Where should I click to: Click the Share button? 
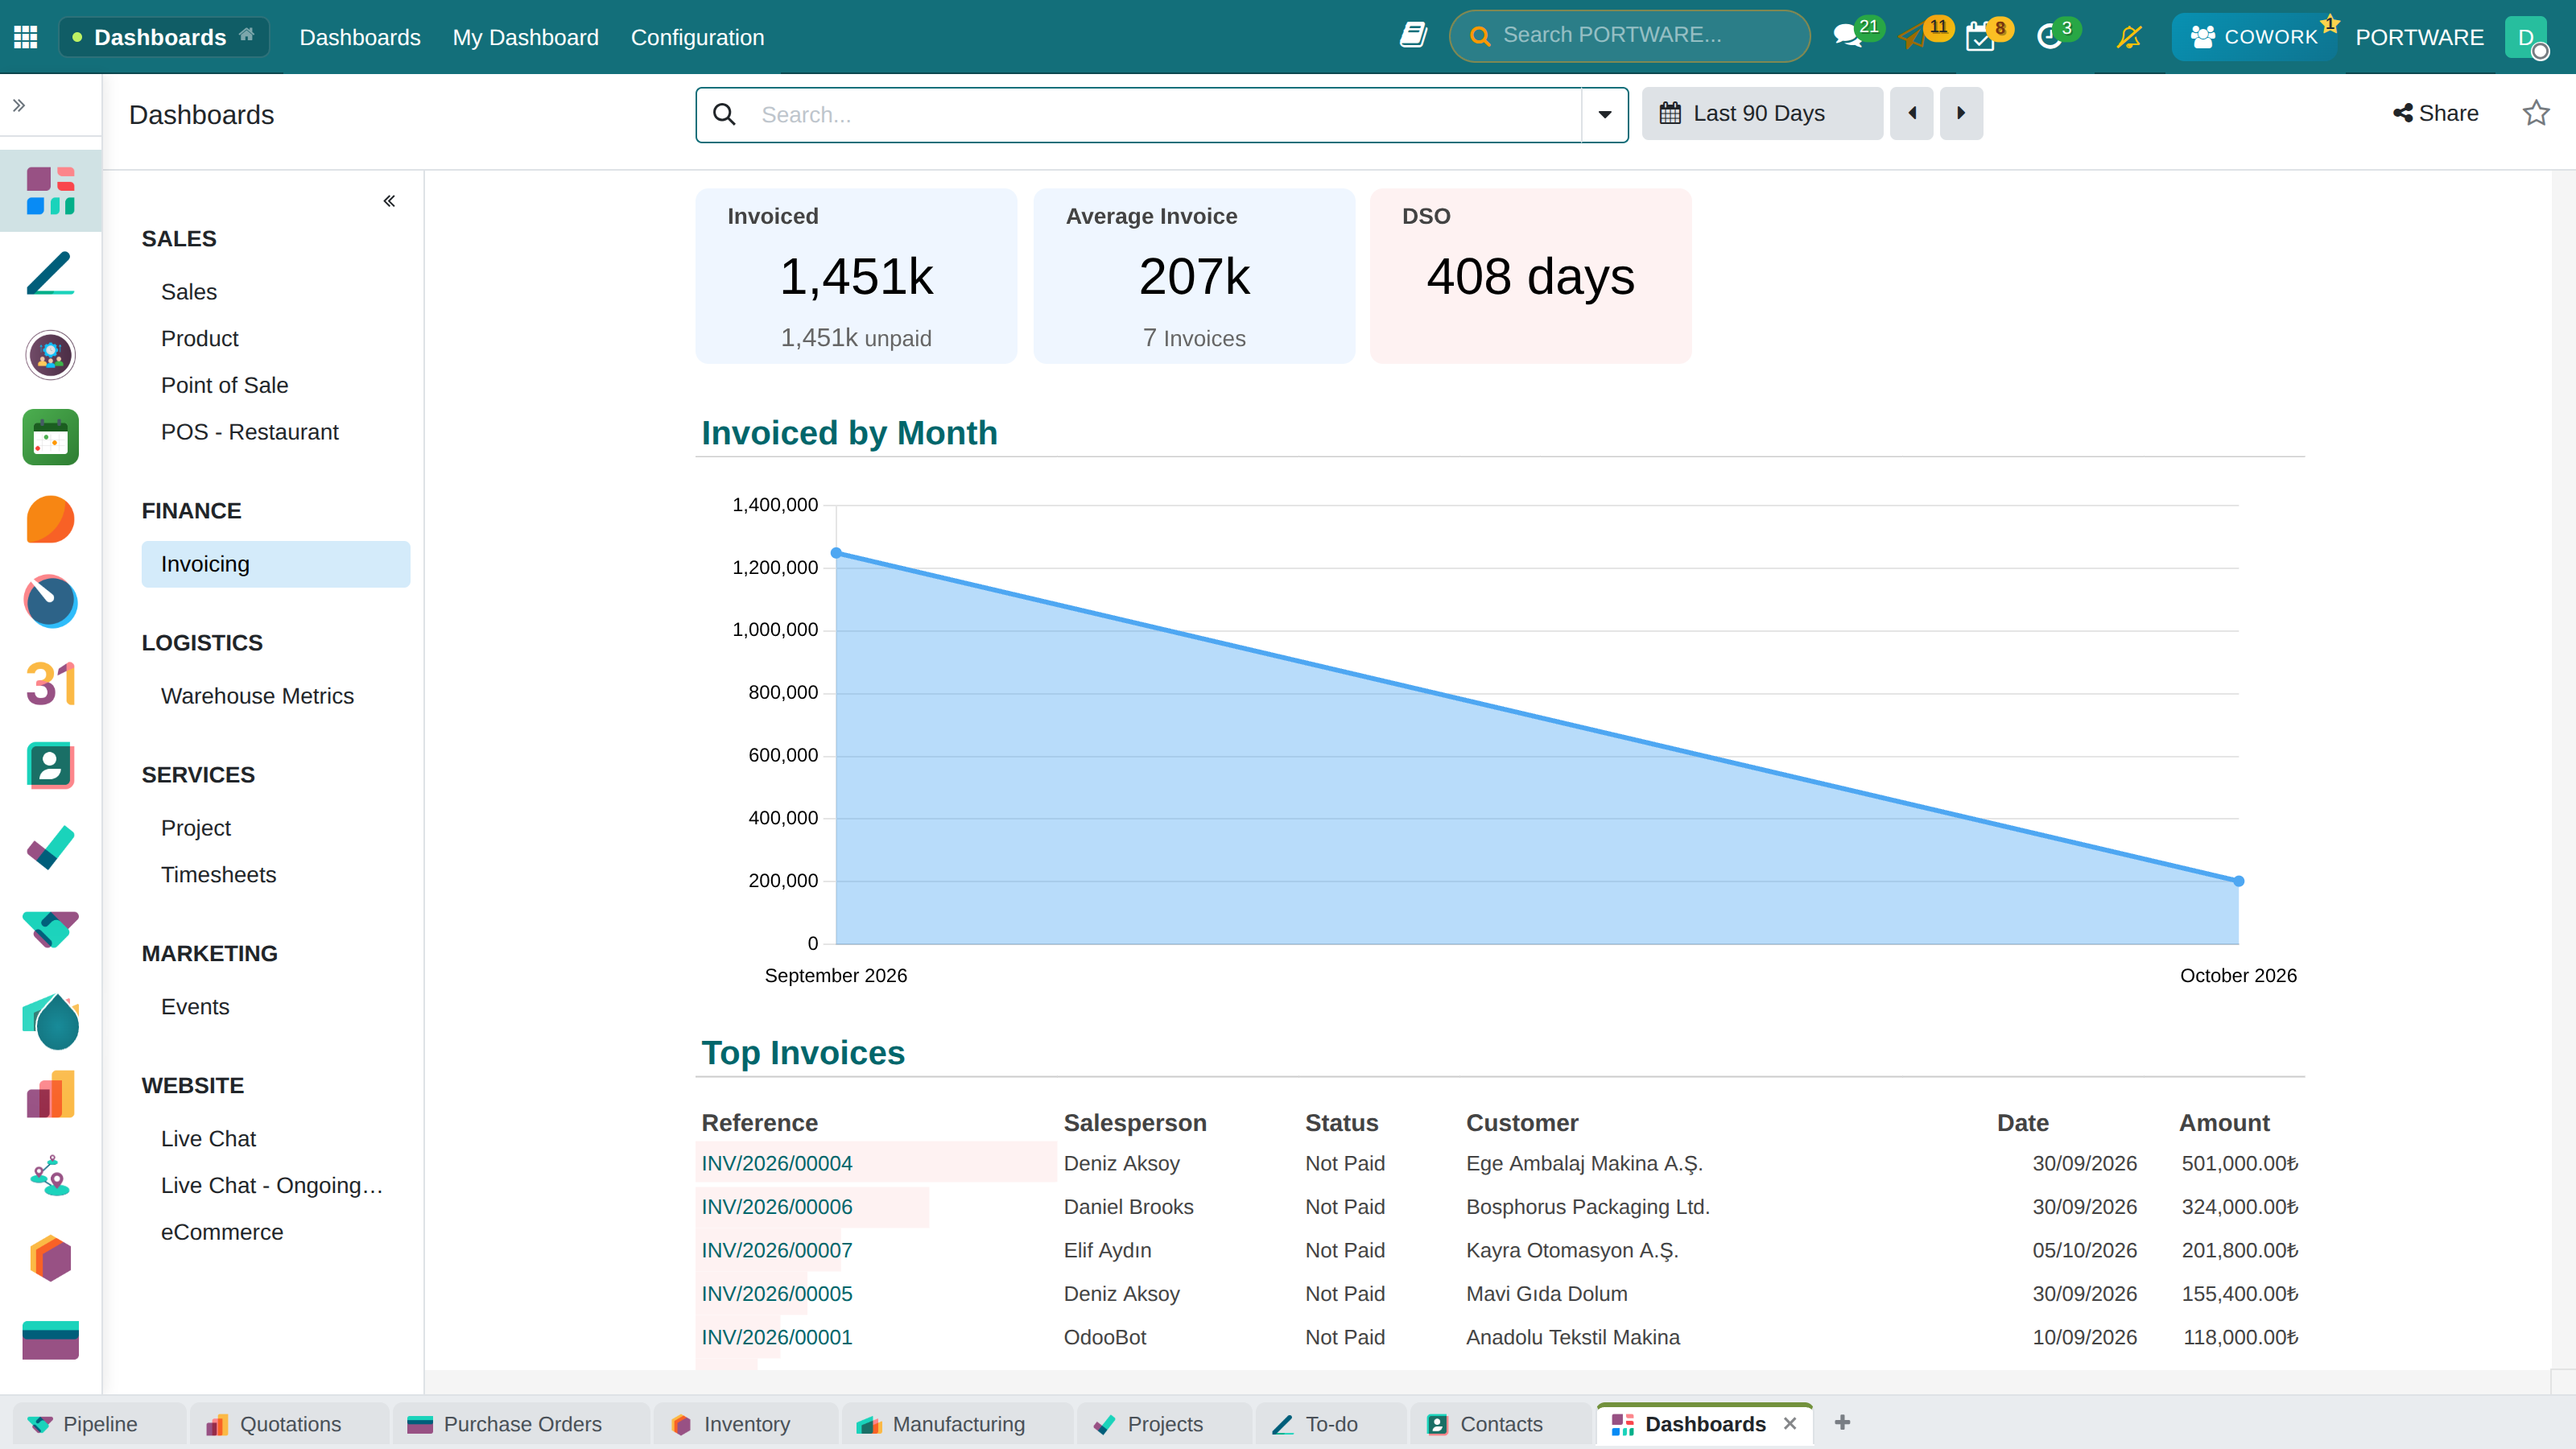click(2436, 113)
